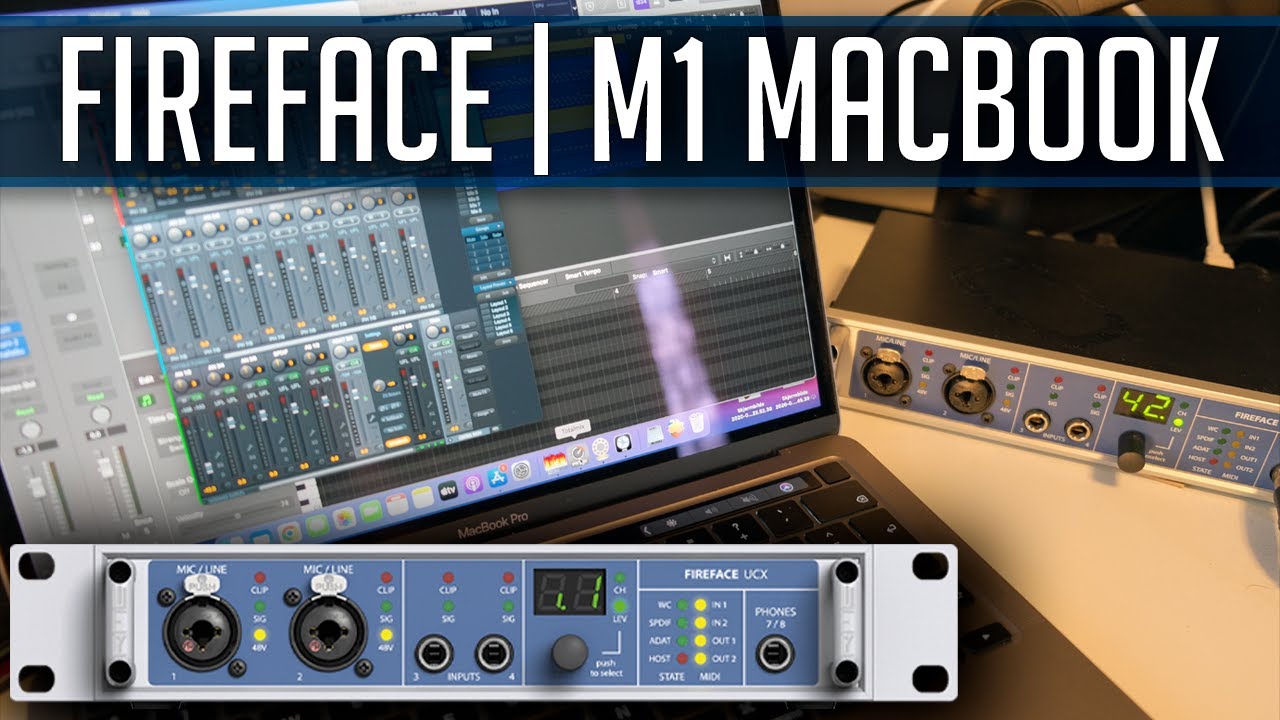Viewport: 1280px width, 720px height.
Task: Click the green MIDI note icon in Logic
Action: [146, 400]
